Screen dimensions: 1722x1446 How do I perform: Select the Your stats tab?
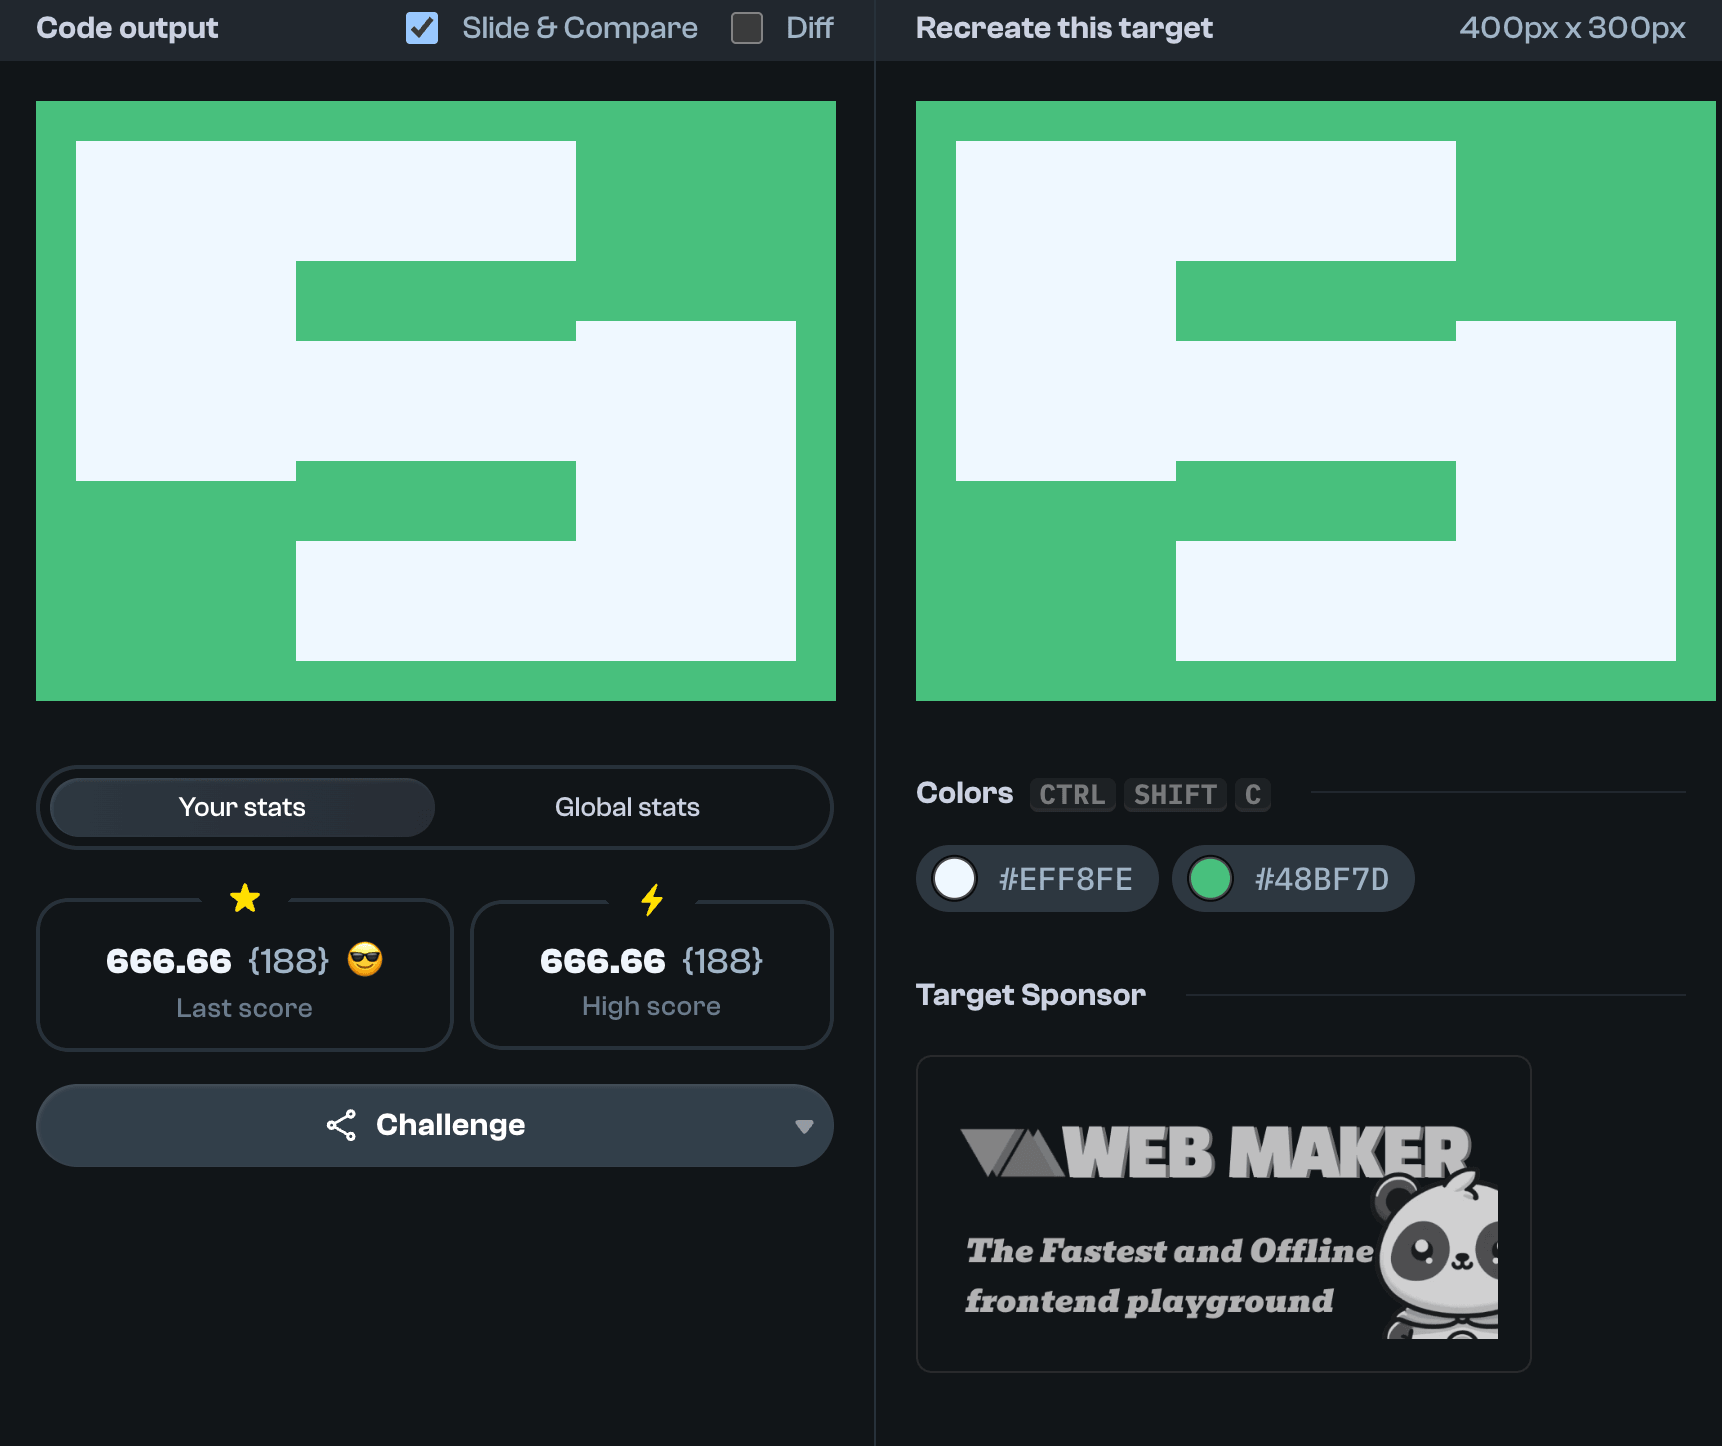click(242, 807)
